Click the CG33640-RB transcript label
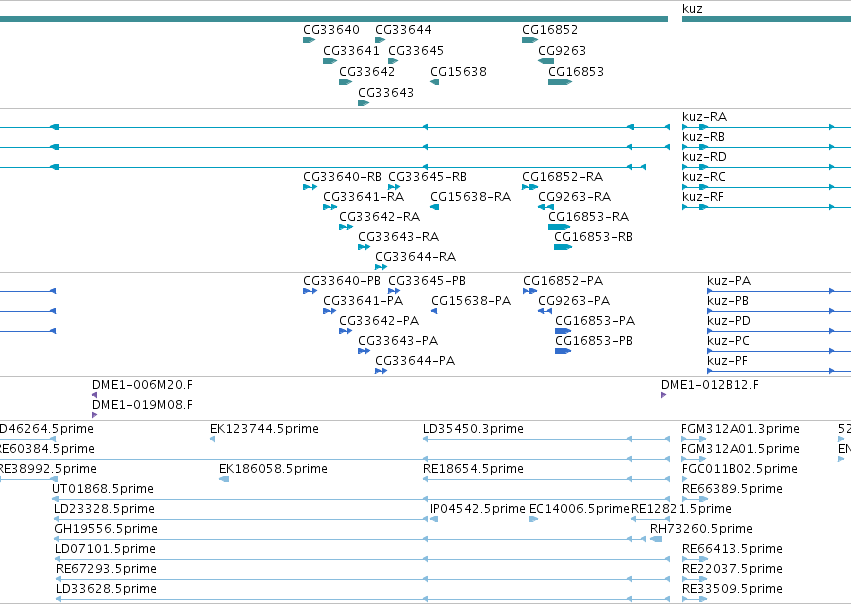 (342, 177)
